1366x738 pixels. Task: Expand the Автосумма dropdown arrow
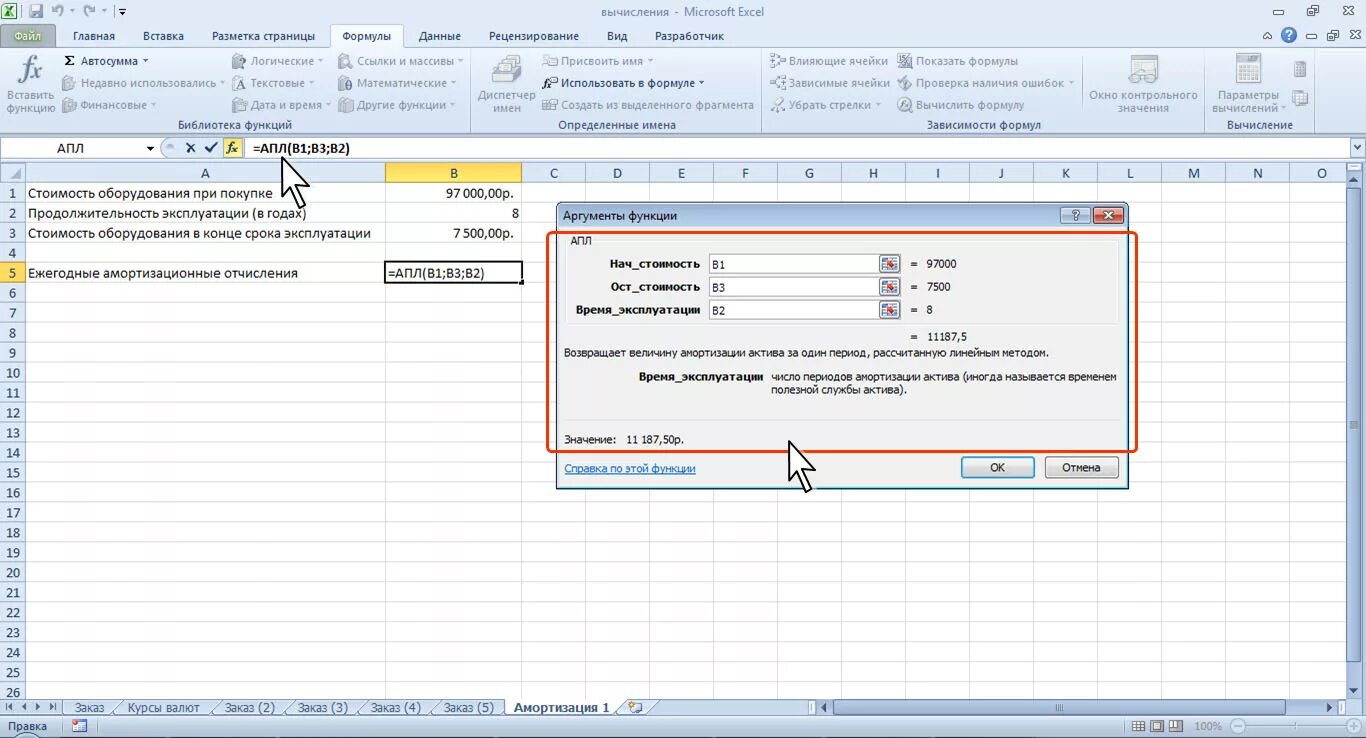pos(145,61)
